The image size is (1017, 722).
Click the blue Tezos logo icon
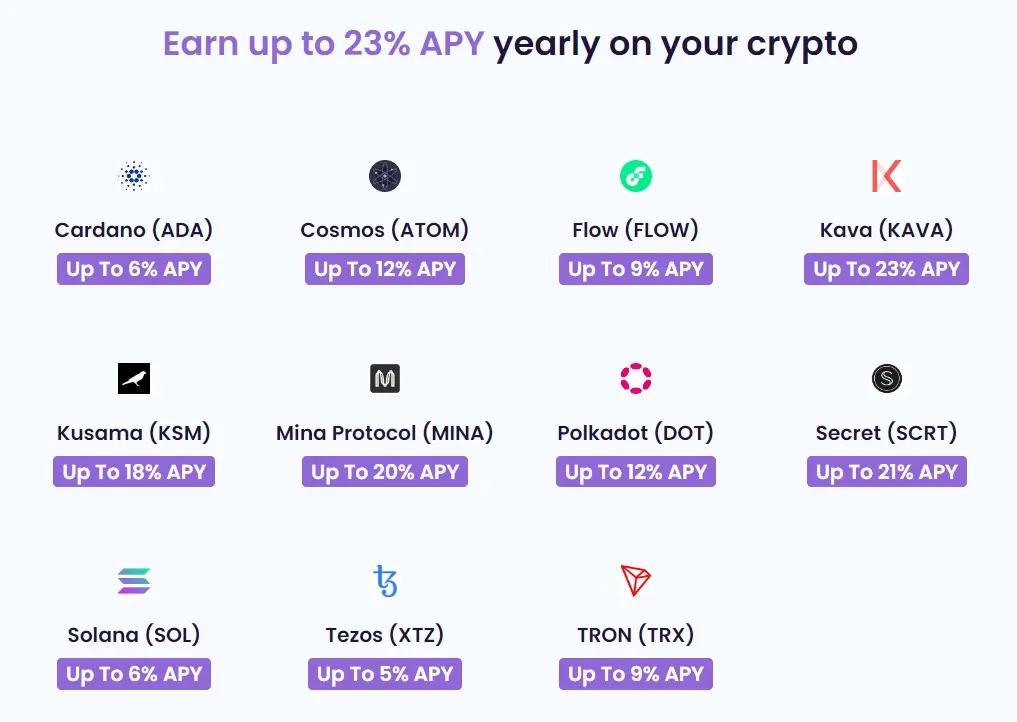click(384, 580)
